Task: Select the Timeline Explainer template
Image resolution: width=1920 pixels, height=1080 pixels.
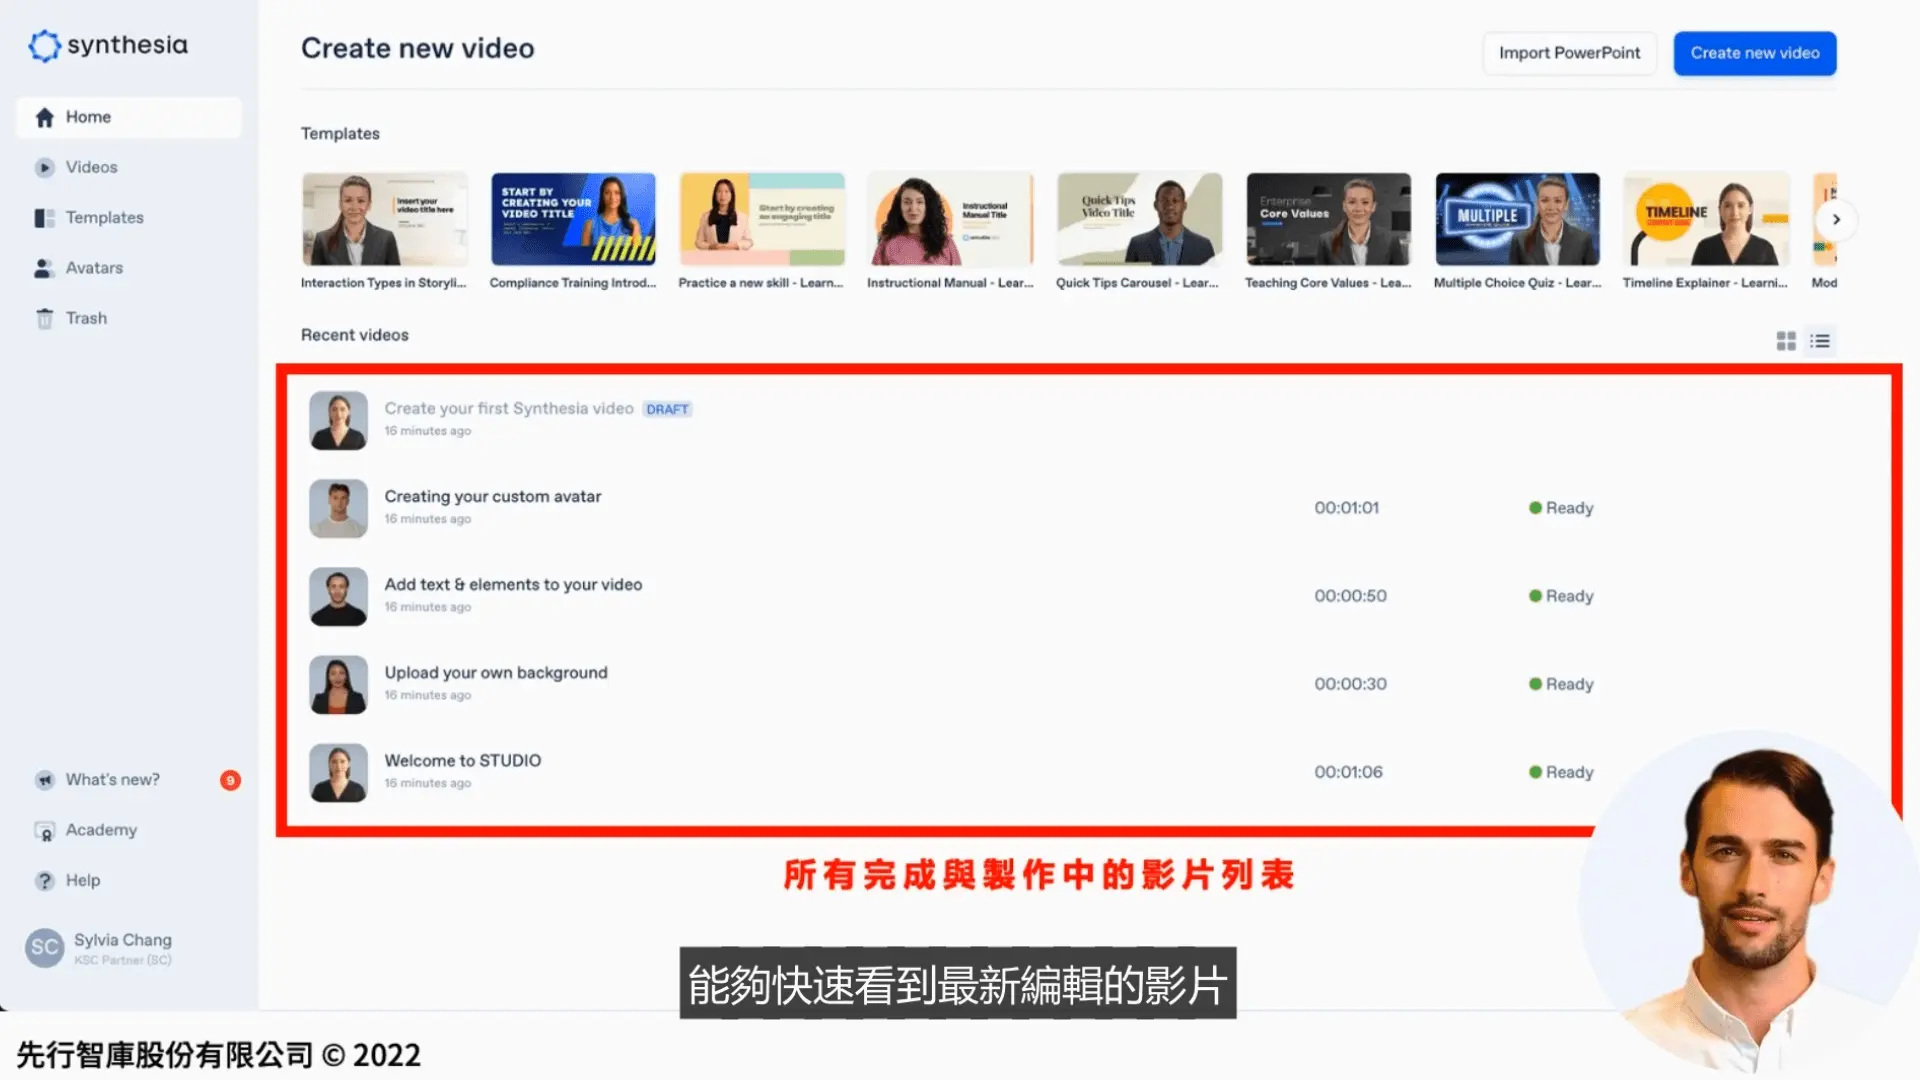Action: (x=1706, y=219)
